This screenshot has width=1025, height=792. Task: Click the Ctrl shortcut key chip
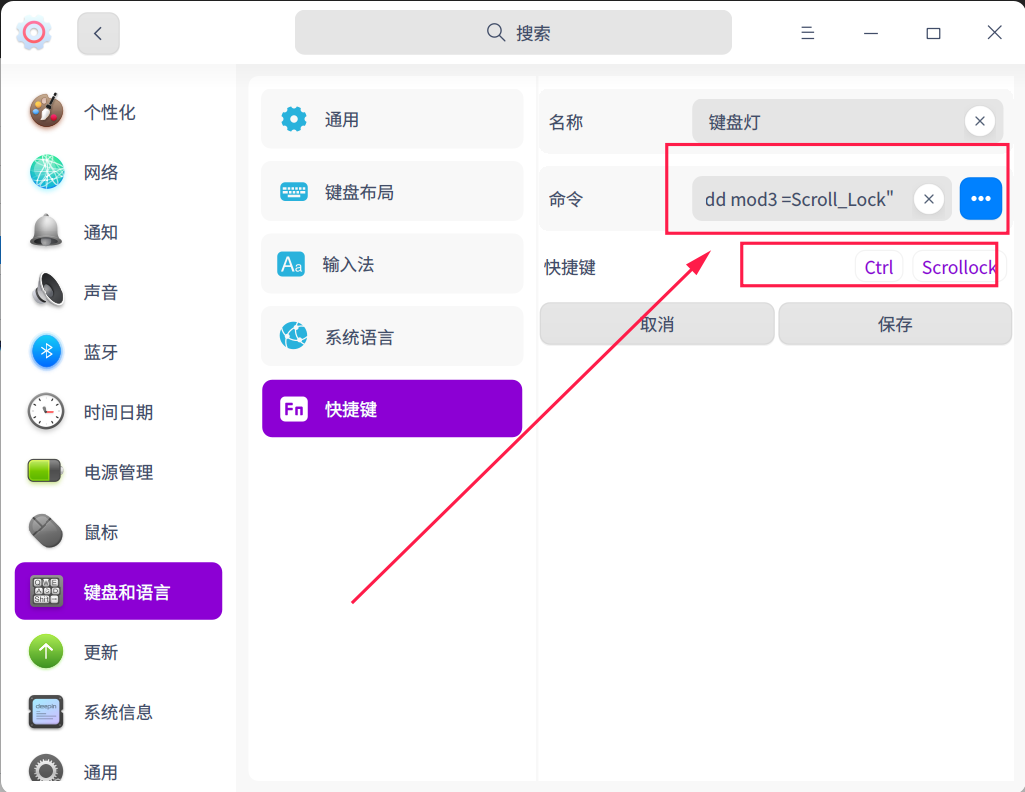[879, 267]
